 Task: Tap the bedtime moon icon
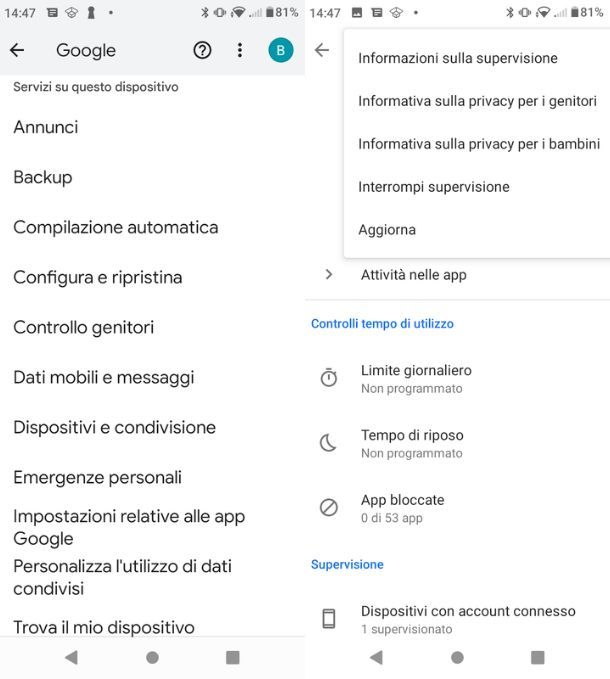(x=329, y=443)
